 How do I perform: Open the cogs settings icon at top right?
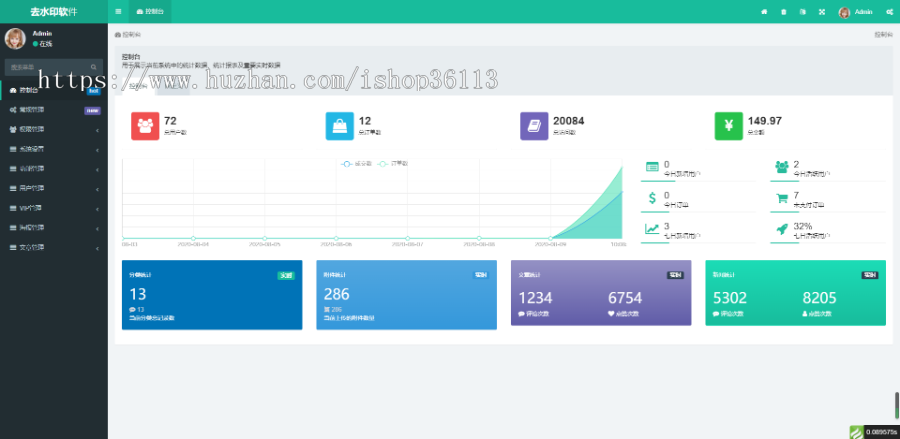(x=889, y=11)
